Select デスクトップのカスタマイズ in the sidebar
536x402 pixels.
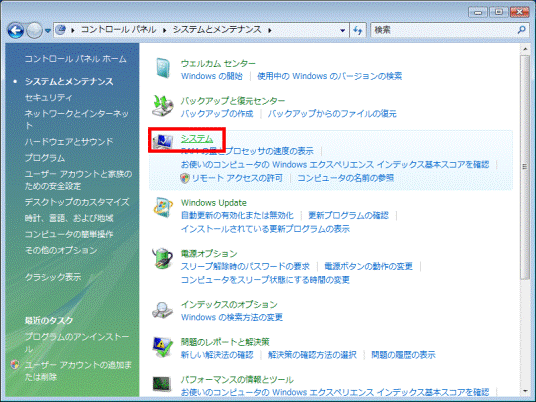pyautogui.click(x=77, y=202)
